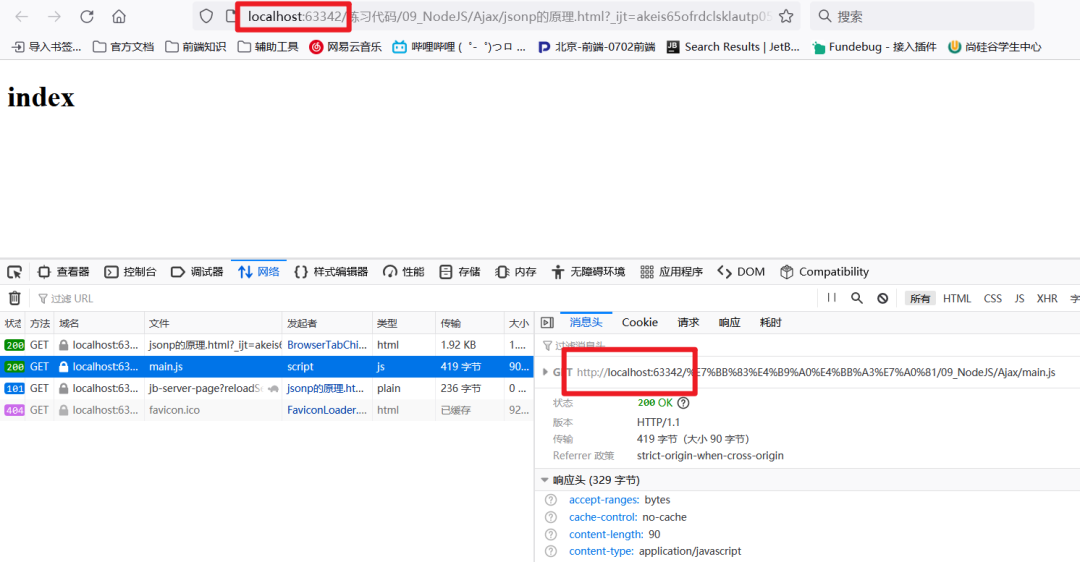Open help icon next to 200 OK status
Image resolution: width=1080 pixels, height=562 pixels.
683,403
